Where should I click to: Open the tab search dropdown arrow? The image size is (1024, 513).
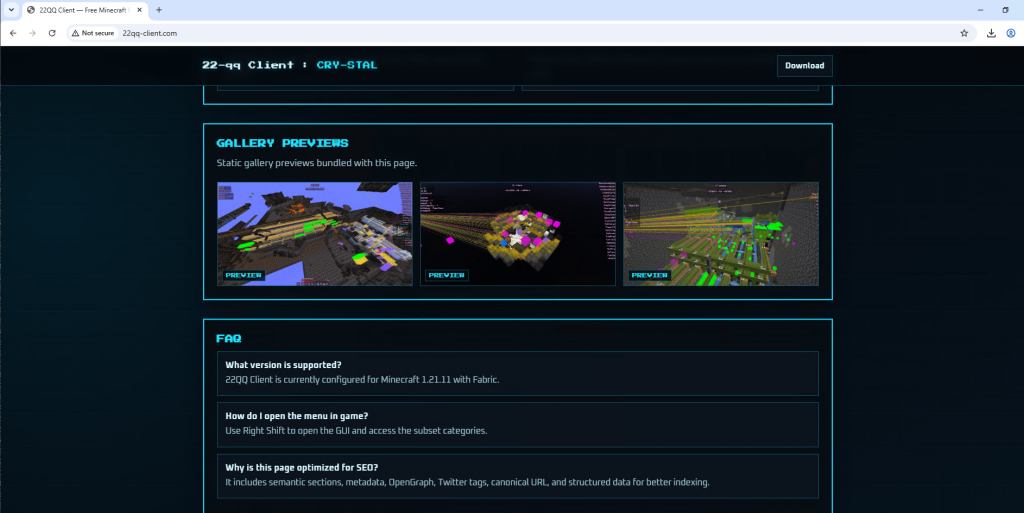point(11,10)
